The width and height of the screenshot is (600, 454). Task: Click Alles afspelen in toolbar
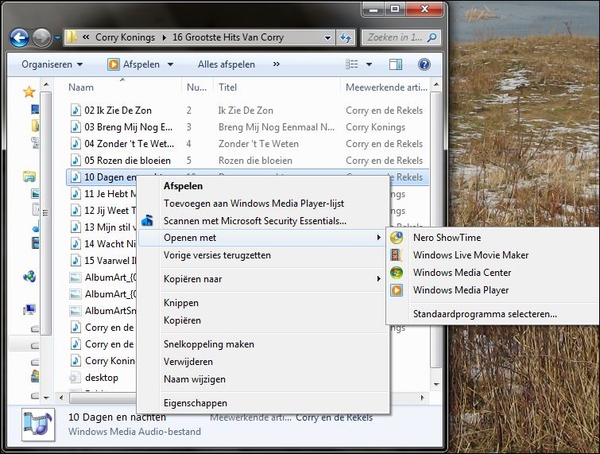click(226, 64)
